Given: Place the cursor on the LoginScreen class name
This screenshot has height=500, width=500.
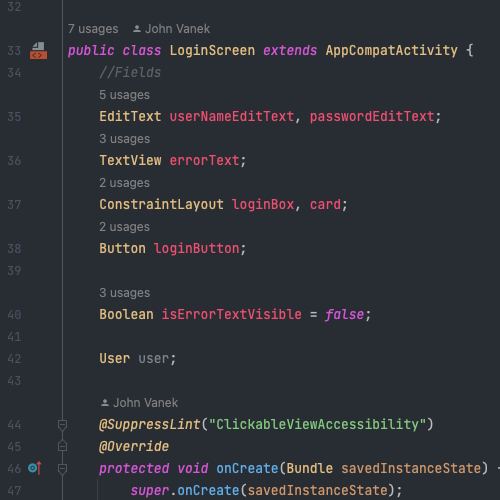Looking at the screenshot, I should coord(212,51).
